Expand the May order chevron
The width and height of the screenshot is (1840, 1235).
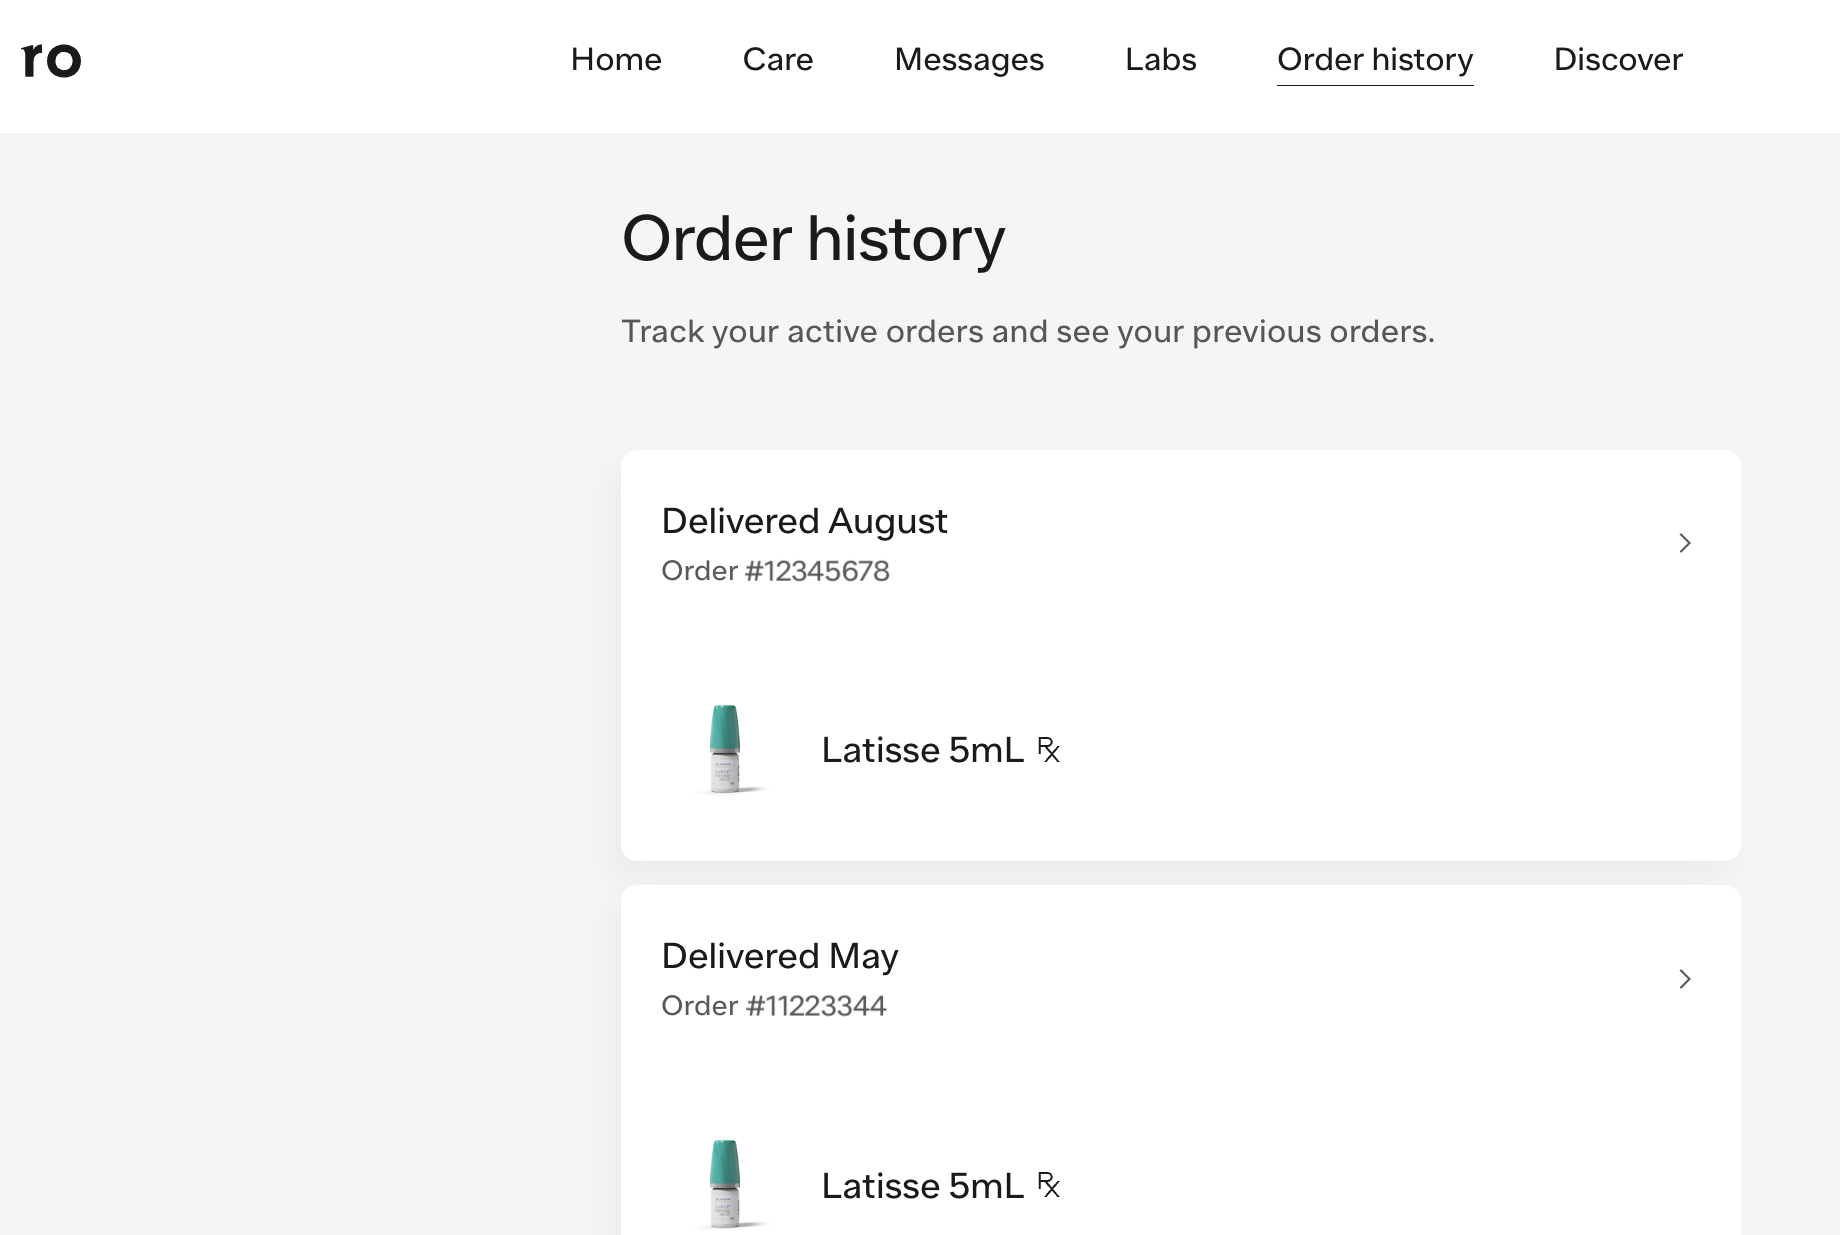pyautogui.click(x=1685, y=979)
